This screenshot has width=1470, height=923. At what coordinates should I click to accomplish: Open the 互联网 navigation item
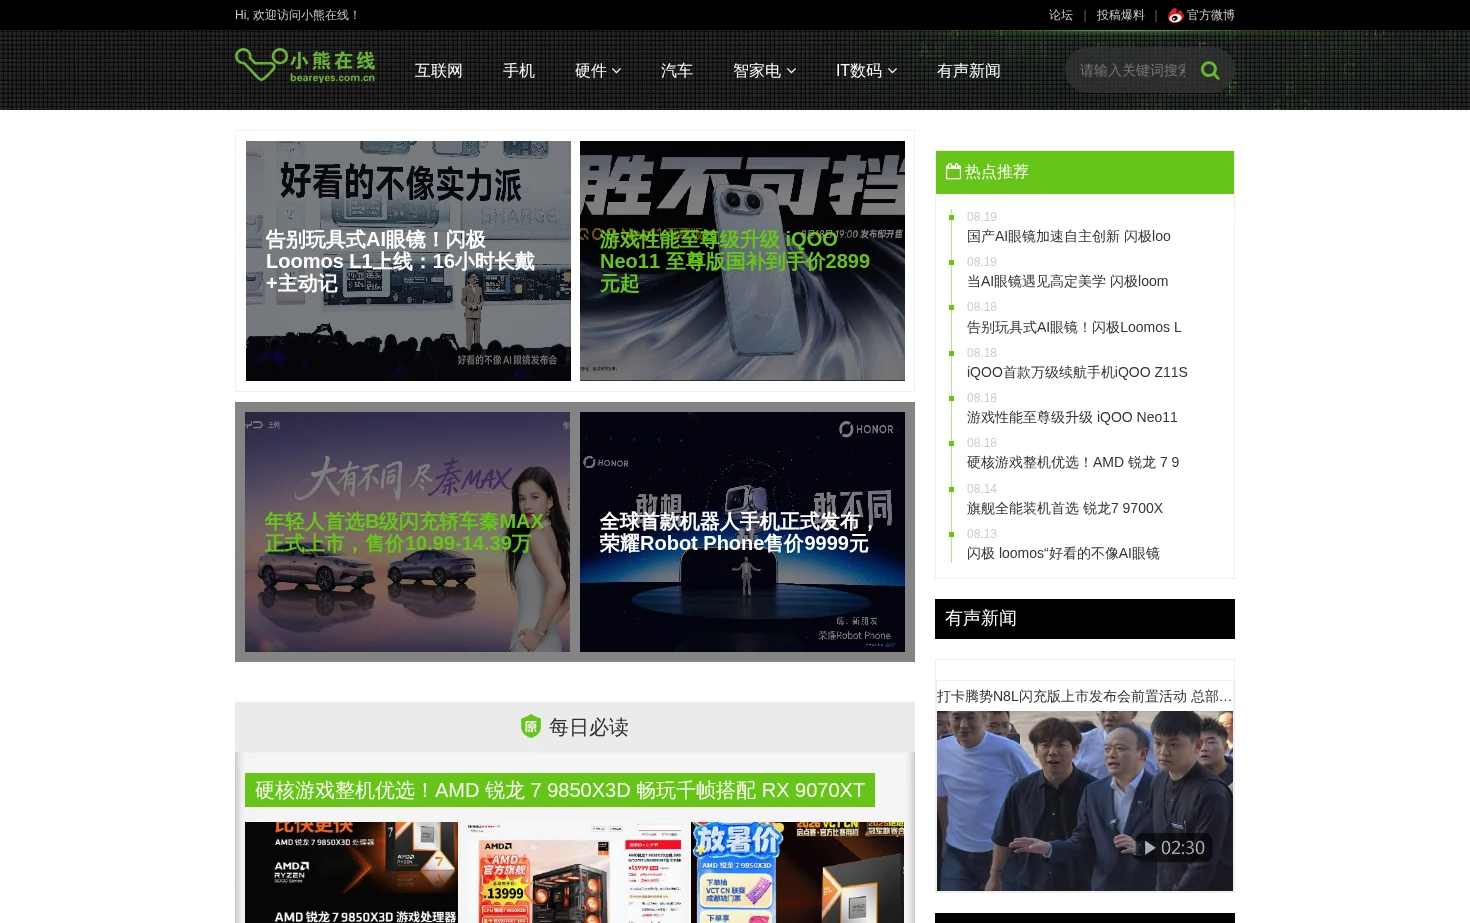pos(438,70)
